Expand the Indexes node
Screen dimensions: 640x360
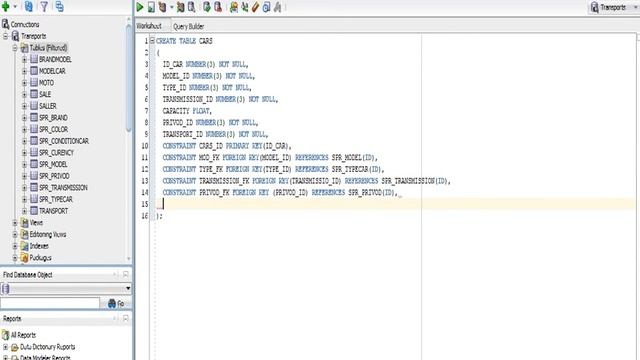coord(15,246)
